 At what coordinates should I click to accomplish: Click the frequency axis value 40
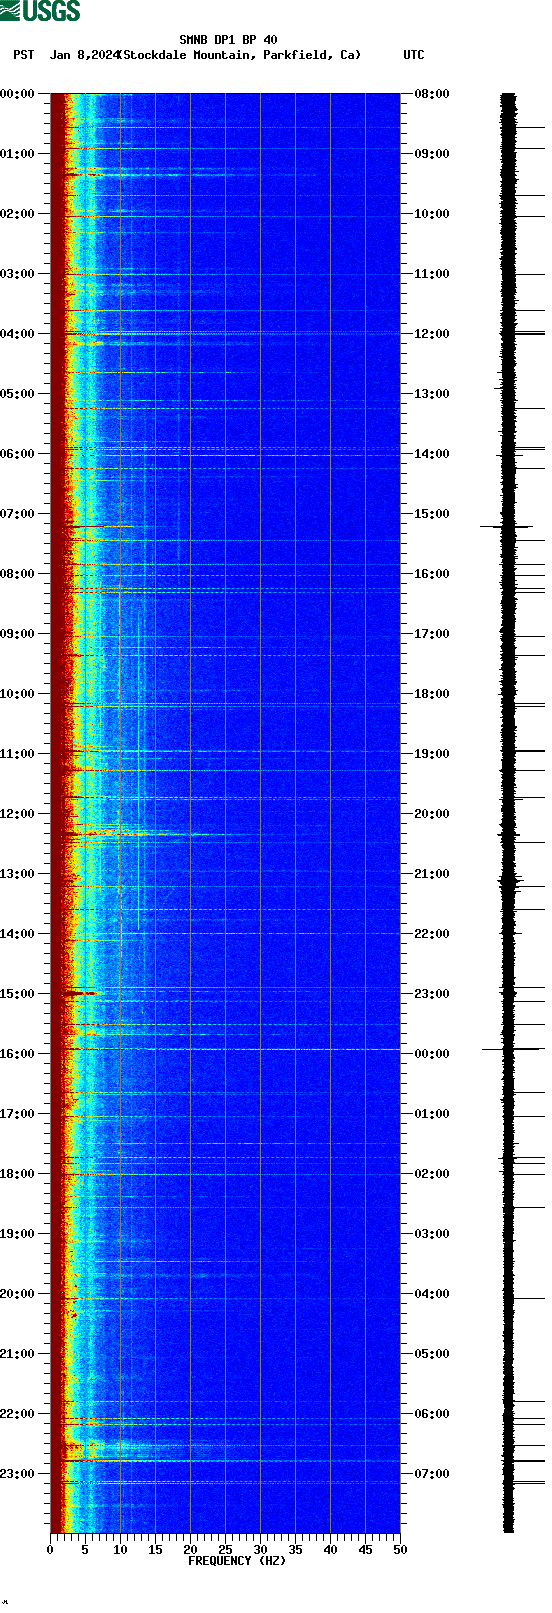(x=330, y=1550)
